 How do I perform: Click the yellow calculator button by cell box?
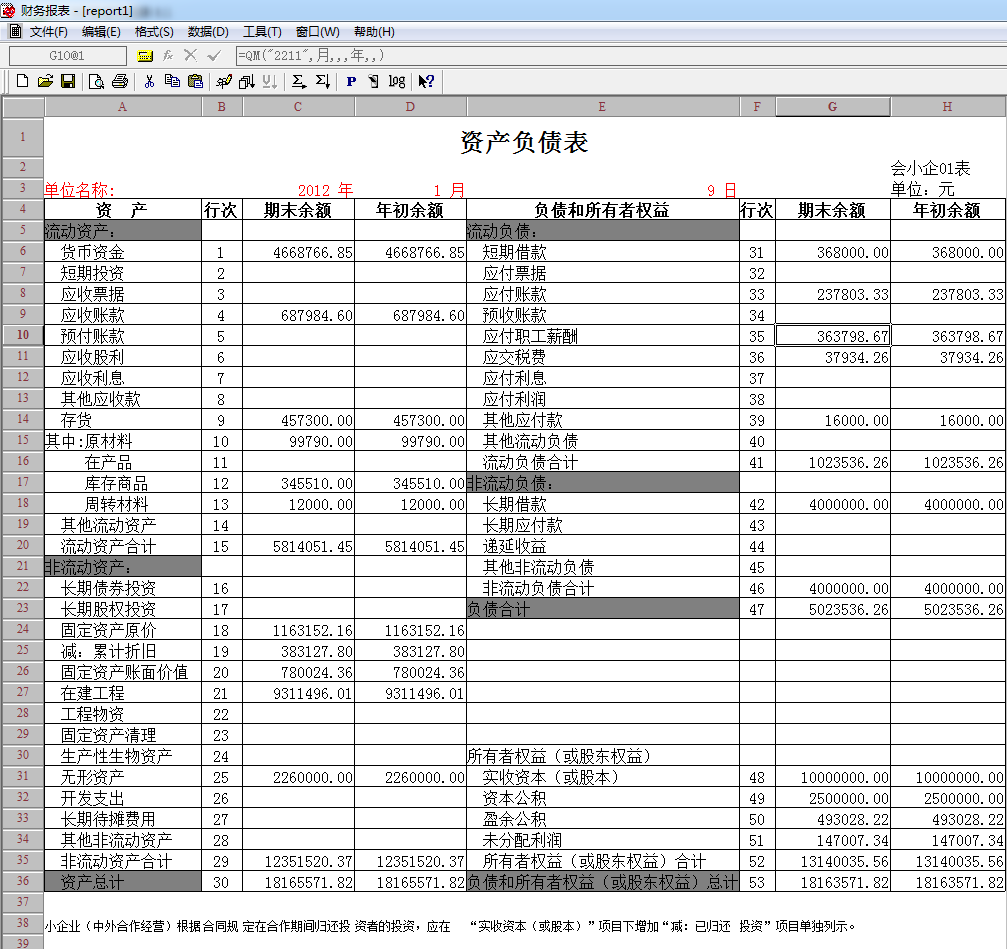(x=145, y=56)
